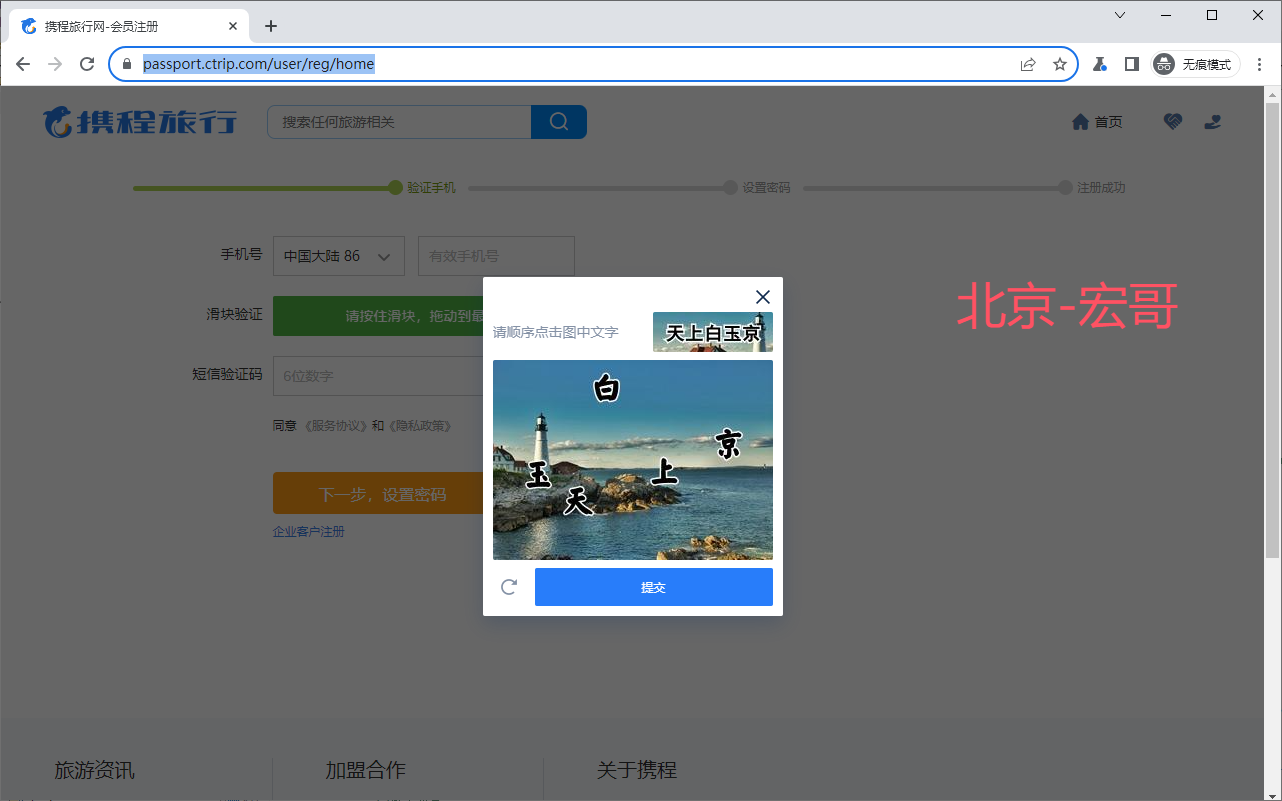Open the 企业客户注册 link

[x=308, y=532]
